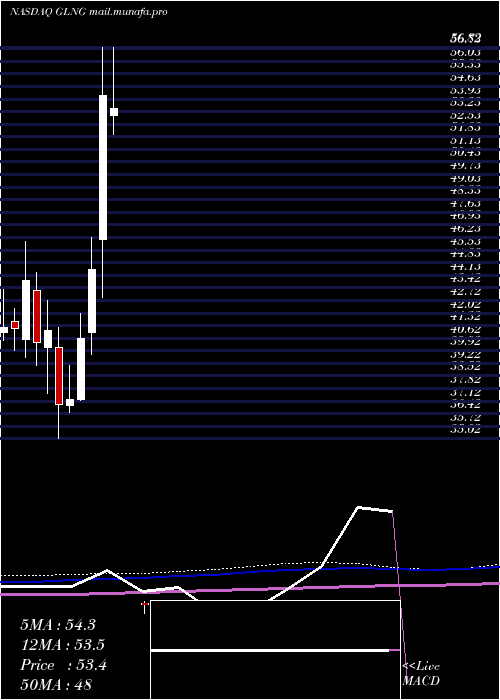Viewport: 500px width, 700px height.
Task: Select the last small white candlestick
Action: tap(114, 112)
